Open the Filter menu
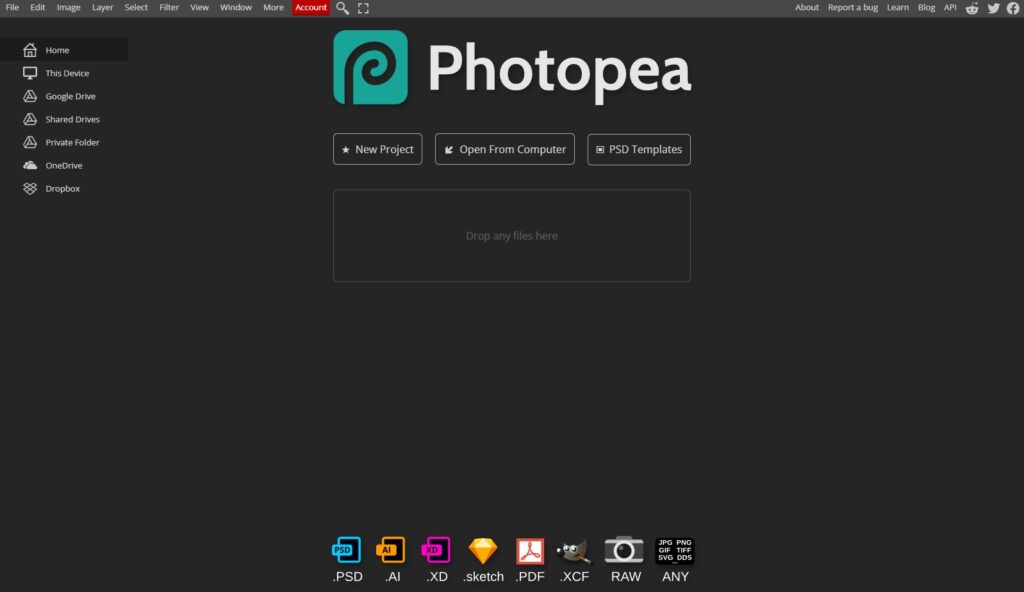The height and width of the screenshot is (592, 1024). 169,8
